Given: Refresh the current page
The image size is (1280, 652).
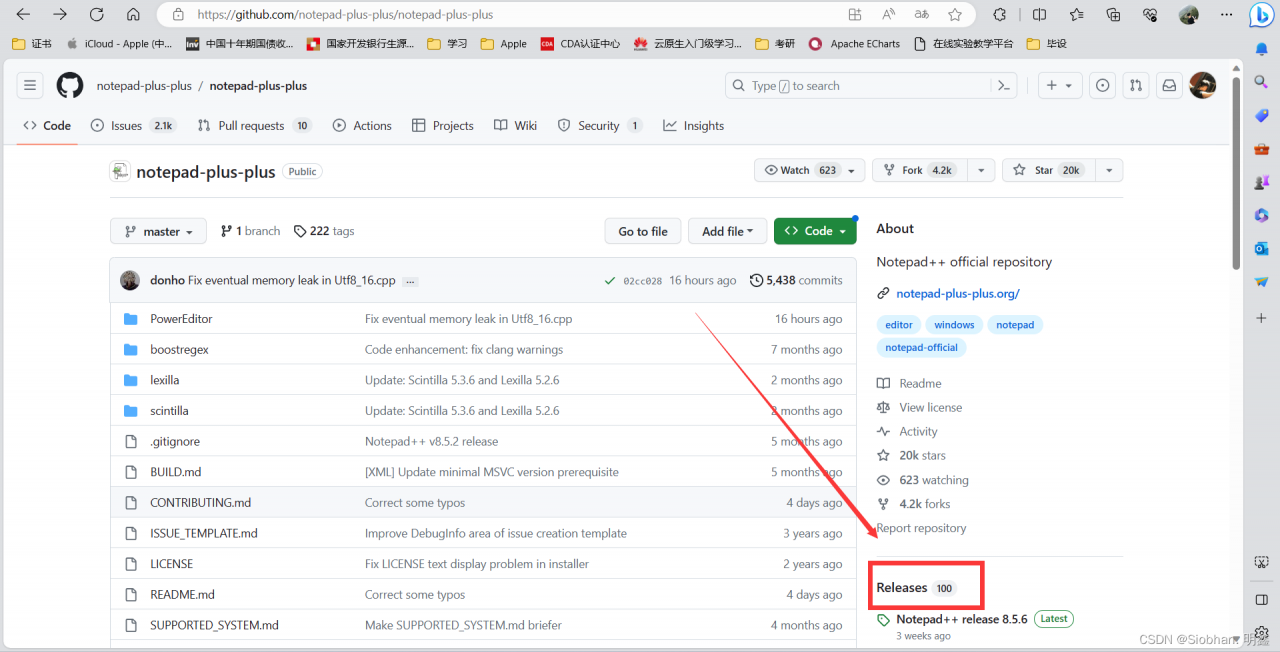Looking at the screenshot, I should tap(96, 15).
